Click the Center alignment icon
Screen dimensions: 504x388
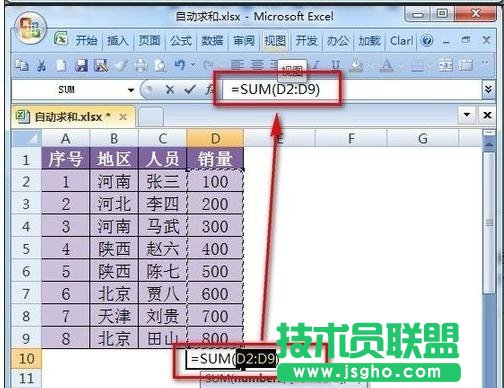click(x=257, y=65)
